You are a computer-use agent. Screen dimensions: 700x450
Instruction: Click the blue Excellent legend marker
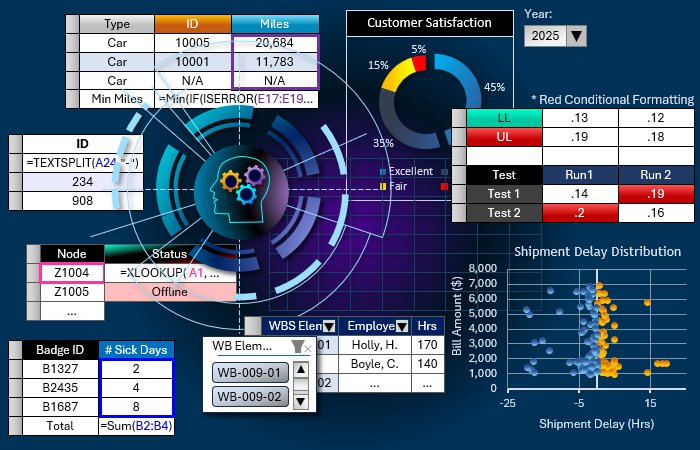tap(383, 172)
